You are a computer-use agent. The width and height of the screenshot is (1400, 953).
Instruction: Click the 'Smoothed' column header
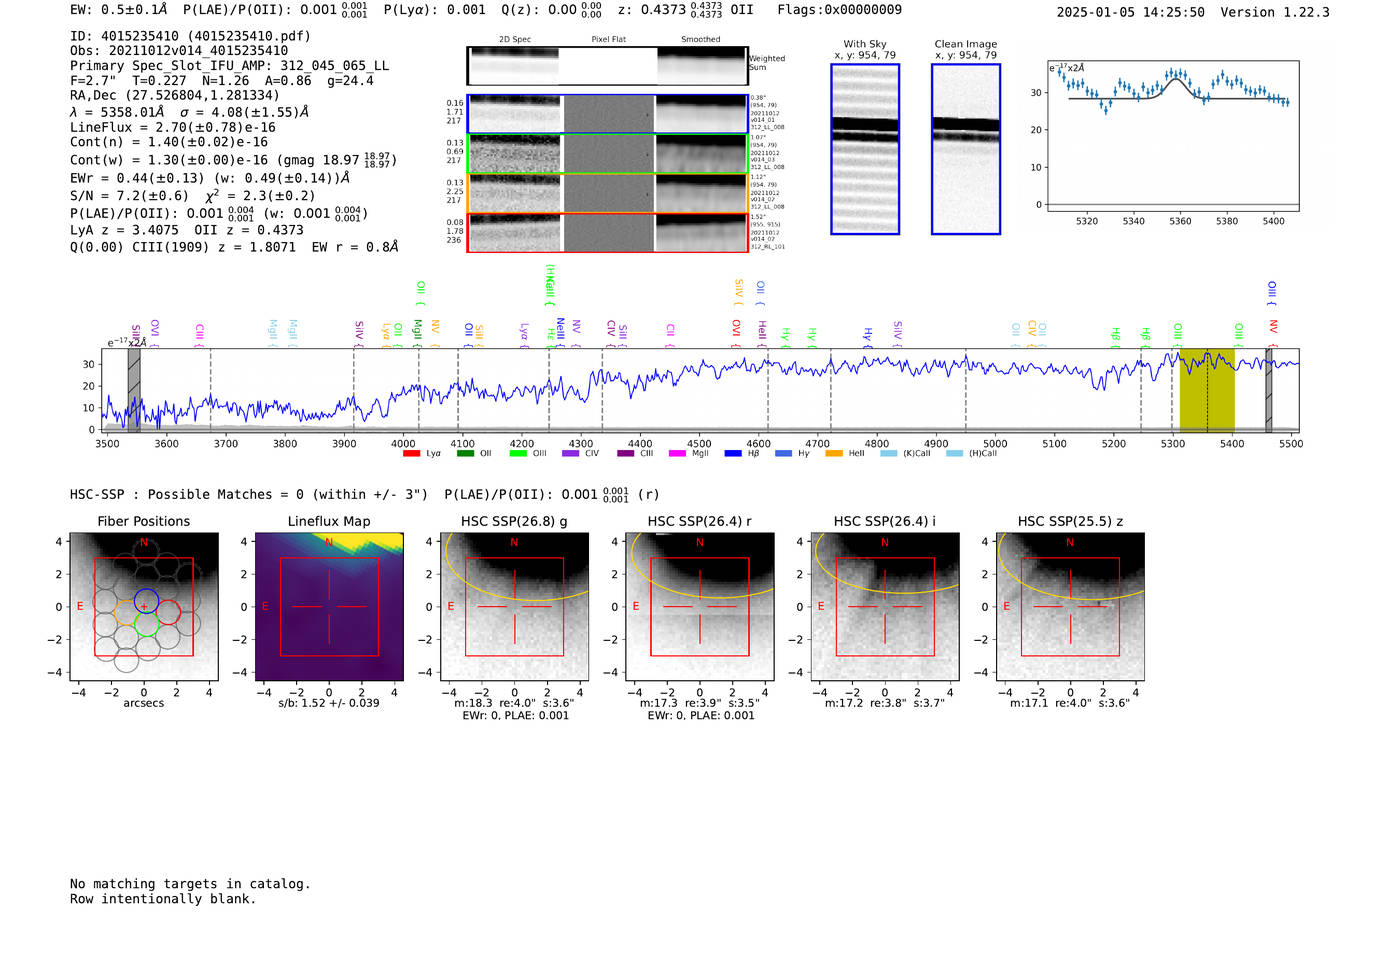[x=701, y=40]
